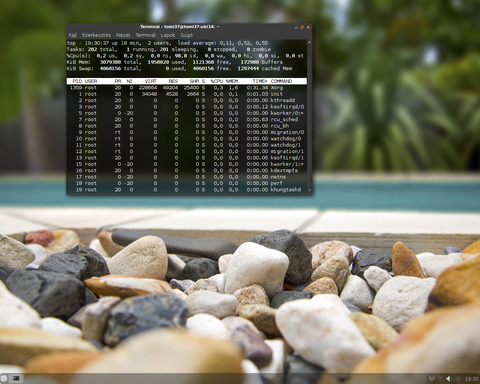Select the ksoftirqd/1 process row
Viewport: 480px width, 384px height.
(187, 158)
